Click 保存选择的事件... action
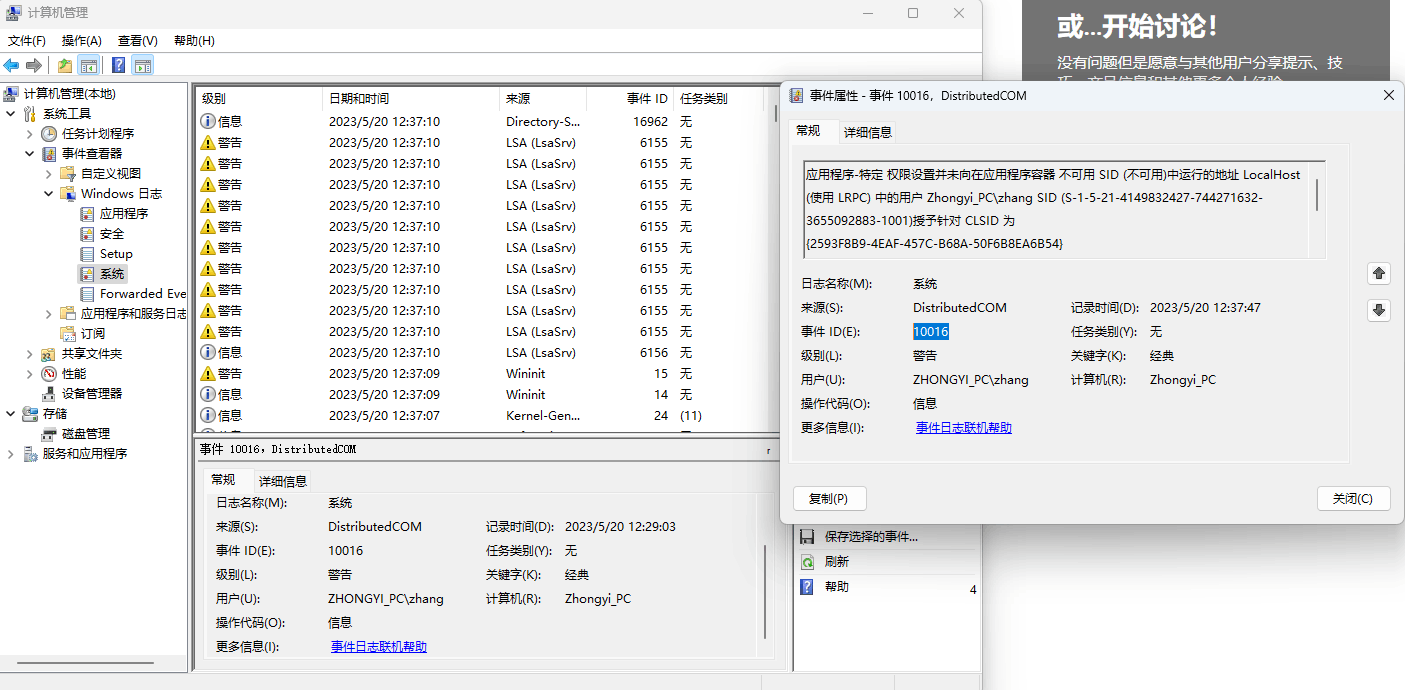The height and width of the screenshot is (690, 1405). 871,537
